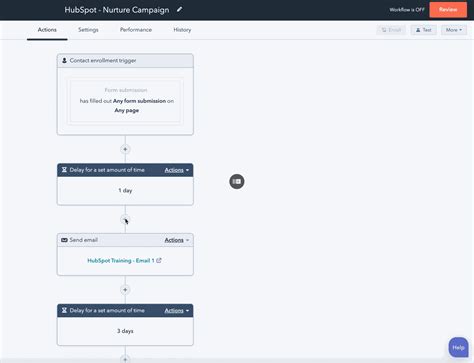Open the 3 days delay card body

[125, 331]
